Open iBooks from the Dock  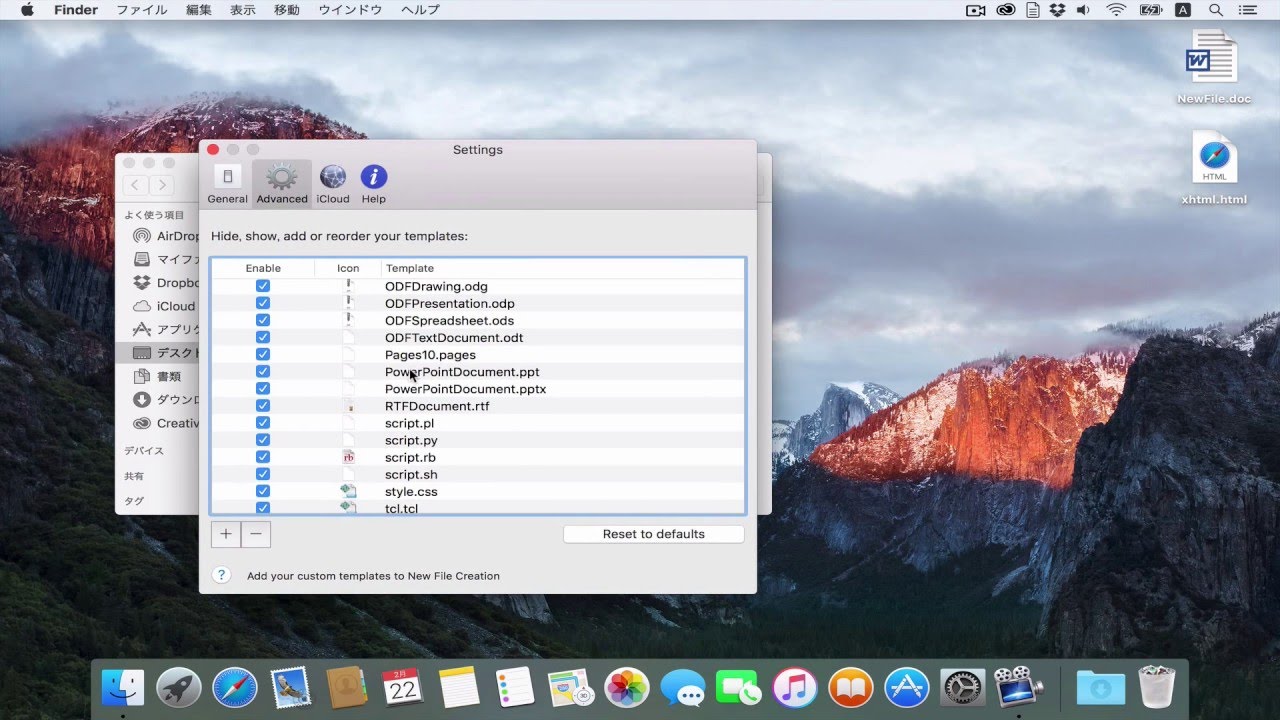851,688
